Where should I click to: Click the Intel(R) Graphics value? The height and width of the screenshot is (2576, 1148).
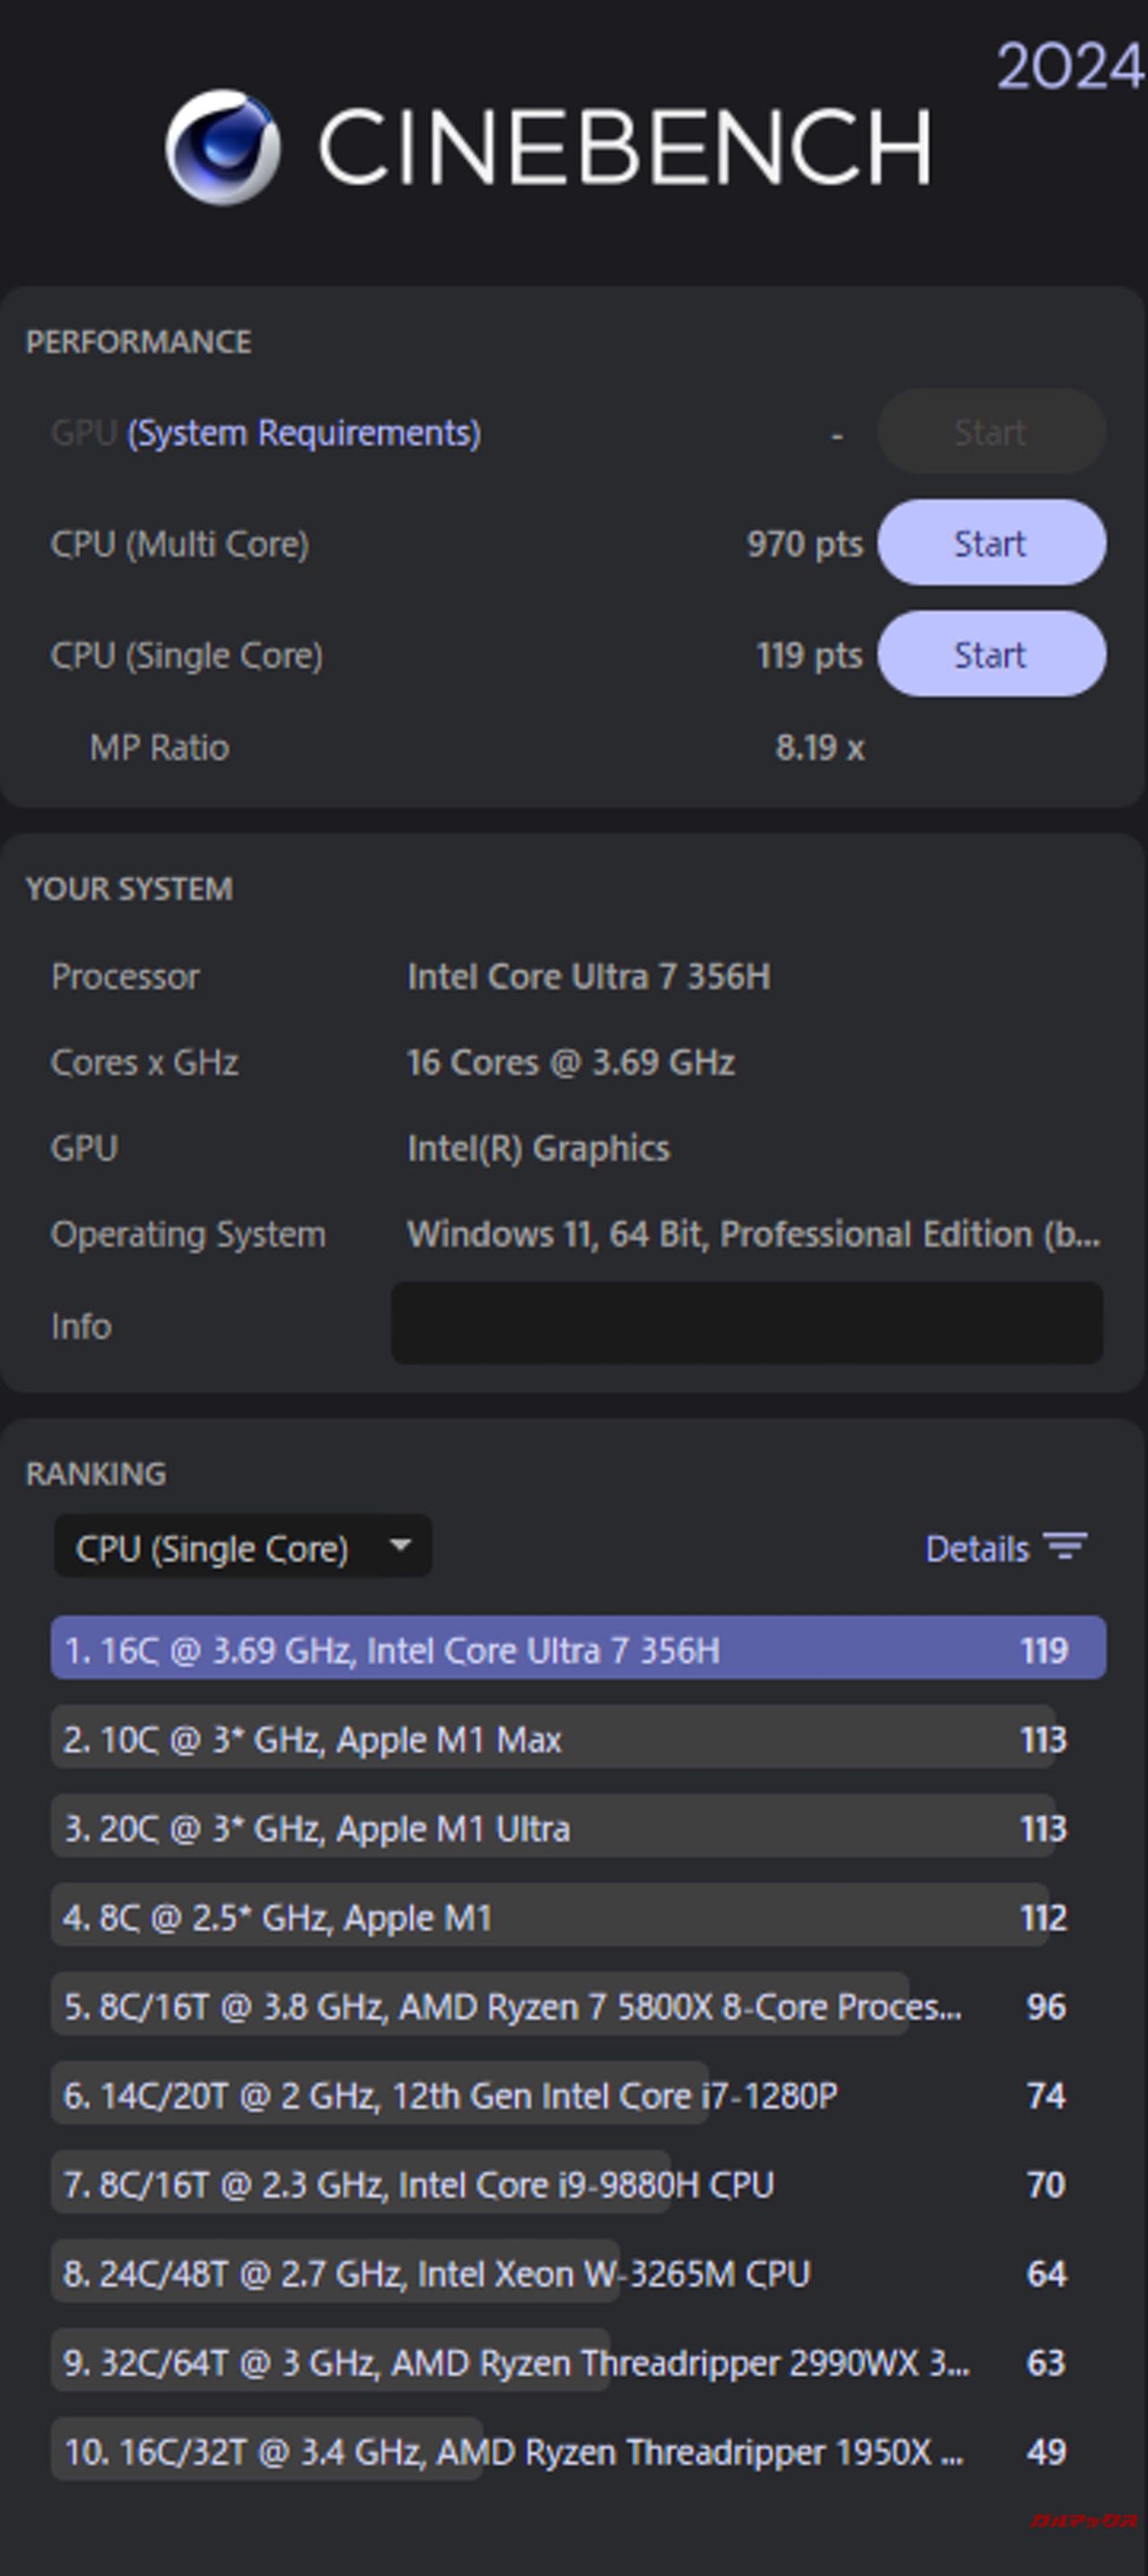point(538,1148)
